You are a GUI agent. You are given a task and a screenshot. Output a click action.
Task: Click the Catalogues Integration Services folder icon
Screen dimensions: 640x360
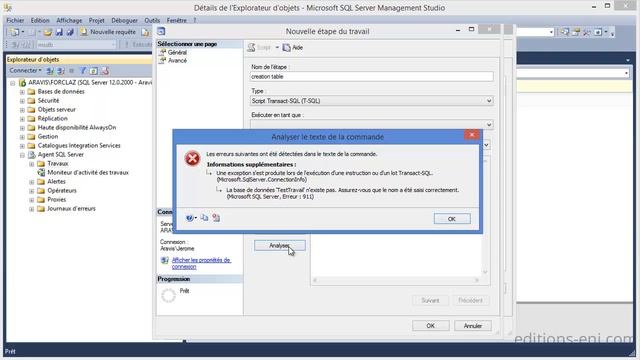(31, 146)
